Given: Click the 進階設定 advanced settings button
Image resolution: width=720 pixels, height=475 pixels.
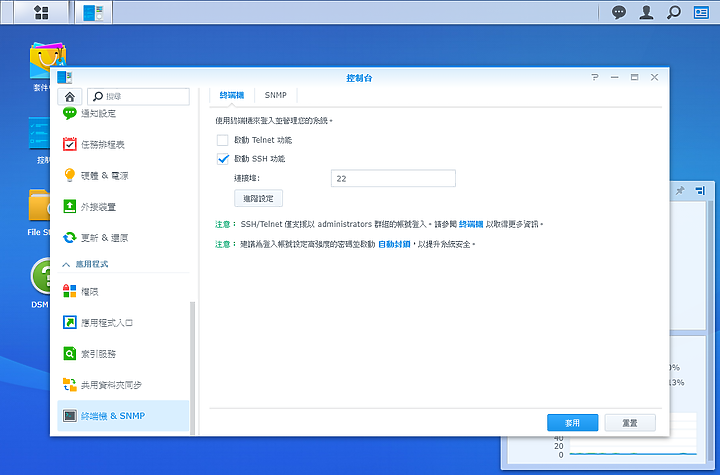Looking at the screenshot, I should pos(259,198).
